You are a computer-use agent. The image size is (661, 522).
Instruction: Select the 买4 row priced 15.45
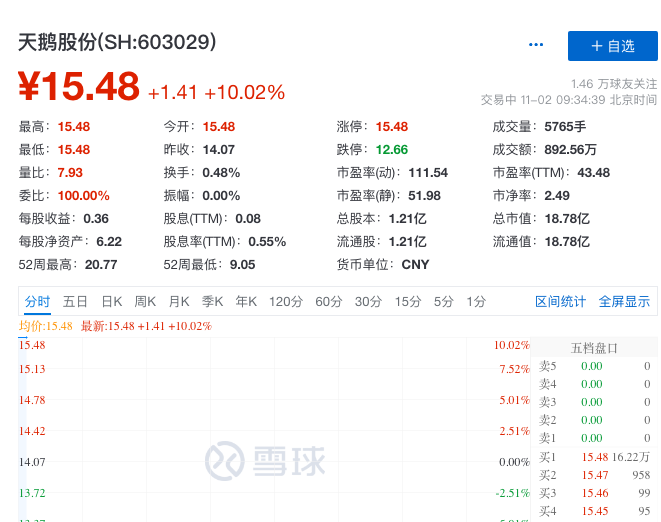pyautogui.click(x=594, y=511)
